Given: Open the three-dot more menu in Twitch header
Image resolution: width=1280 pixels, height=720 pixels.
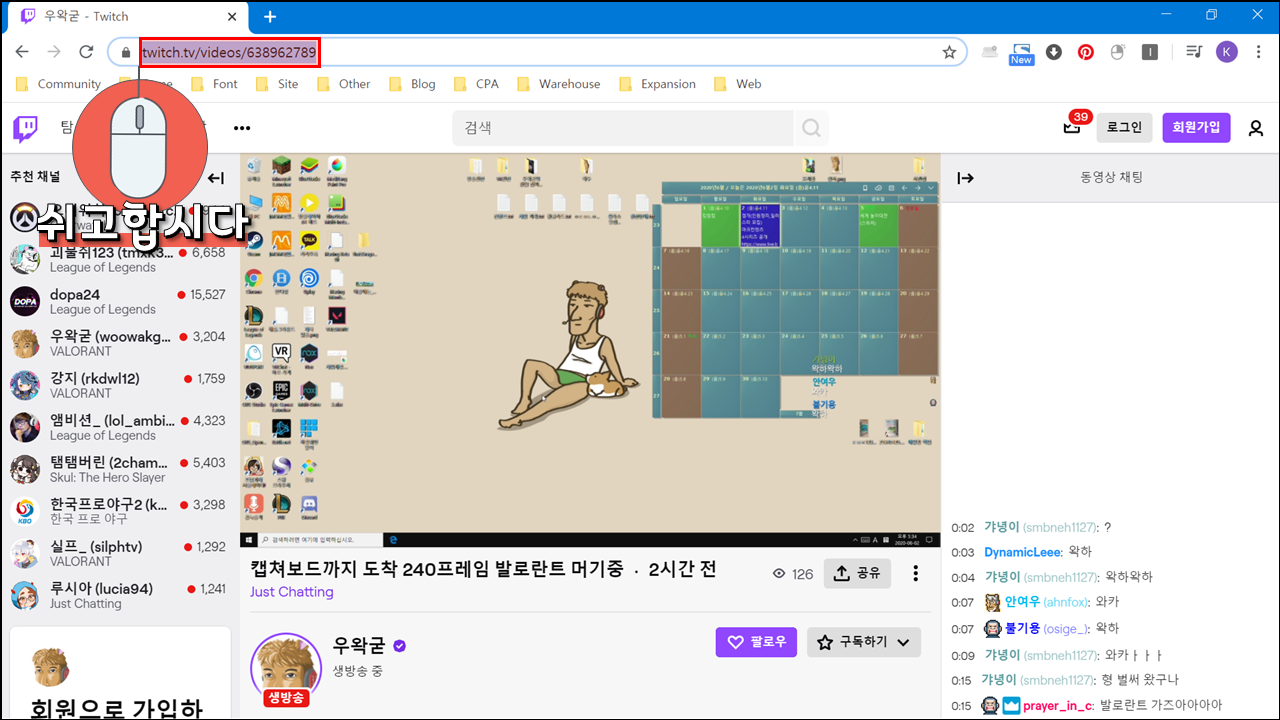Looking at the screenshot, I should pyautogui.click(x=242, y=128).
